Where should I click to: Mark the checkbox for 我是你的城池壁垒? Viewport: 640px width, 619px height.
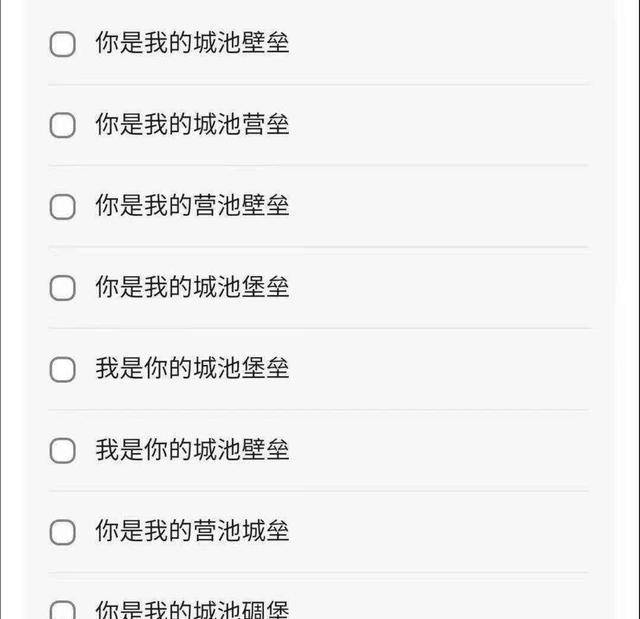click(63, 451)
